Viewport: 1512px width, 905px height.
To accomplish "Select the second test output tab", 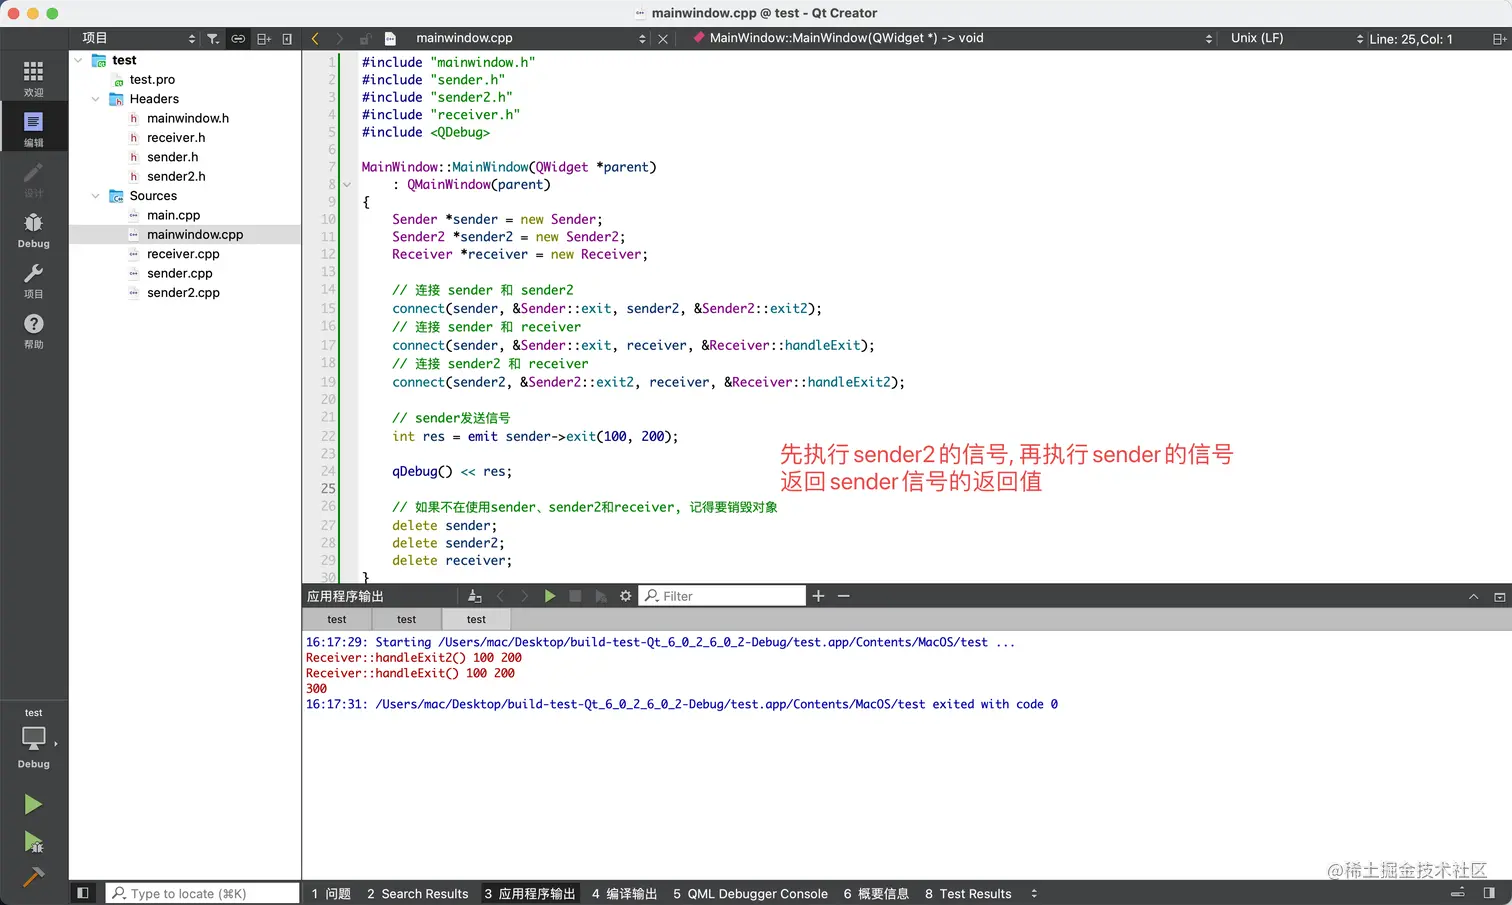I will pos(406,619).
